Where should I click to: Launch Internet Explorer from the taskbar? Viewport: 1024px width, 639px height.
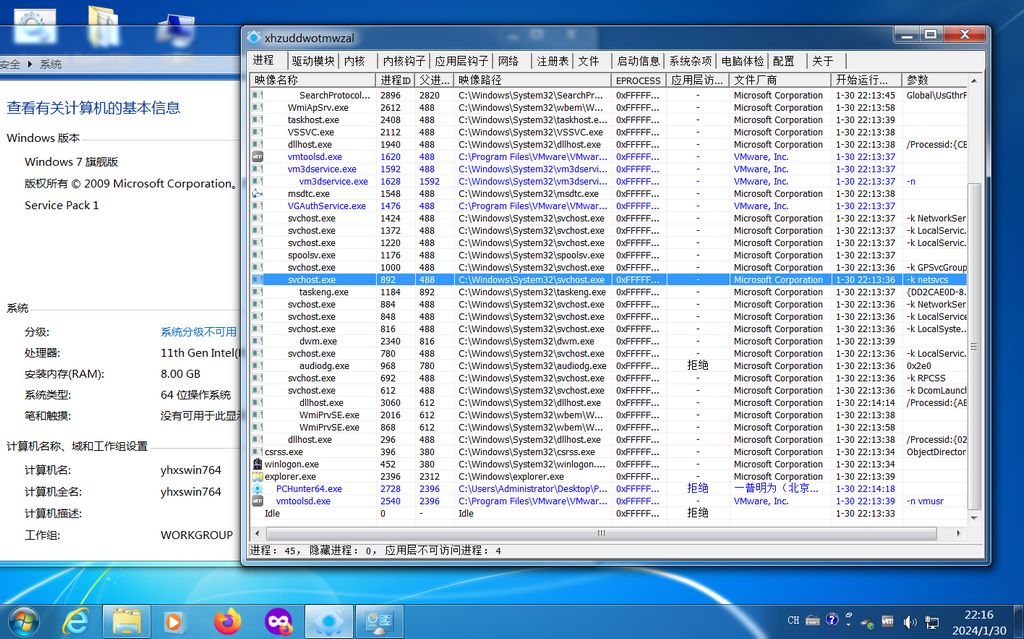click(75, 621)
